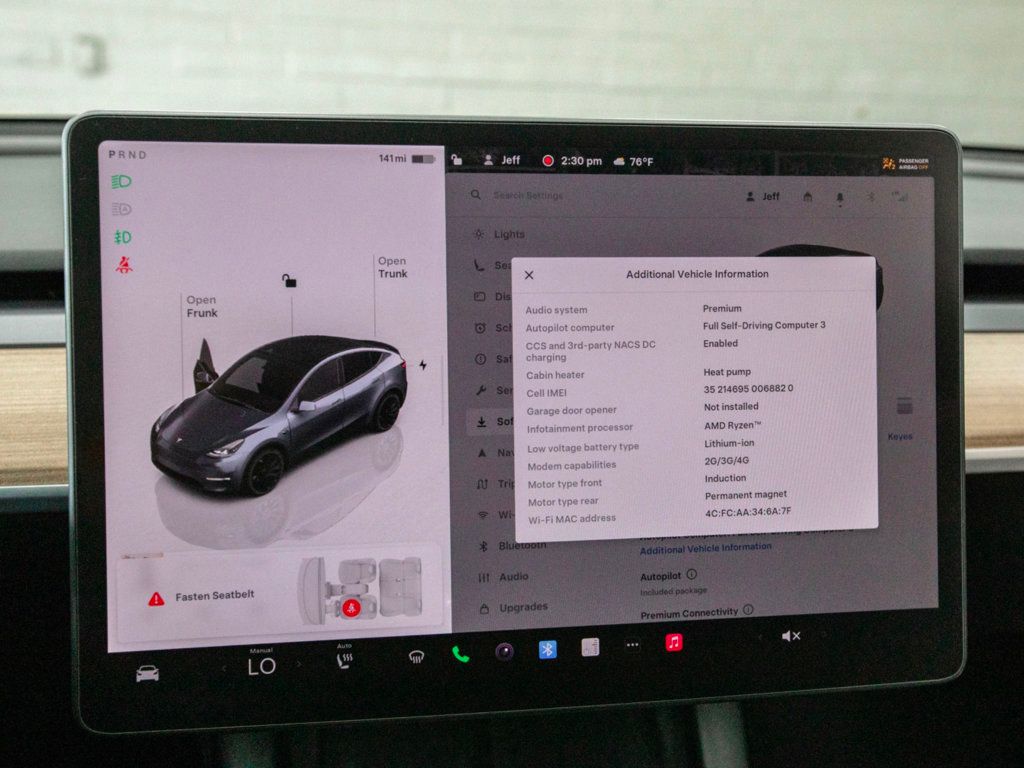Image resolution: width=1024 pixels, height=768 pixels.
Task: Tap the Permanent magnet rear motor value
Action: [746, 495]
